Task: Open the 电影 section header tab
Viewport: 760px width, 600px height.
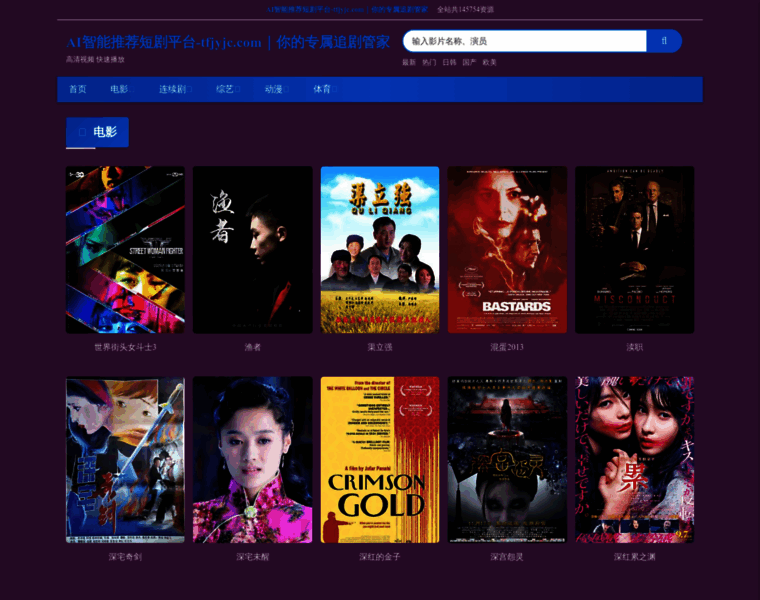Action: [97, 132]
